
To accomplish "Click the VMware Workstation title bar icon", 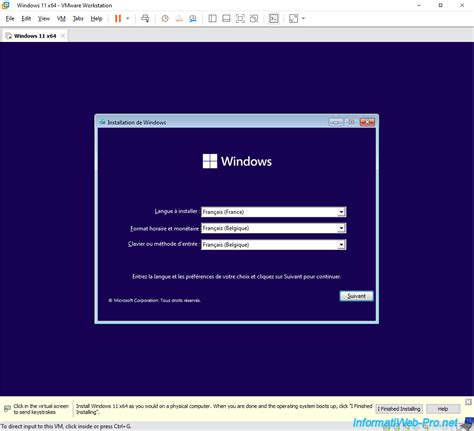I will pos(5,5).
